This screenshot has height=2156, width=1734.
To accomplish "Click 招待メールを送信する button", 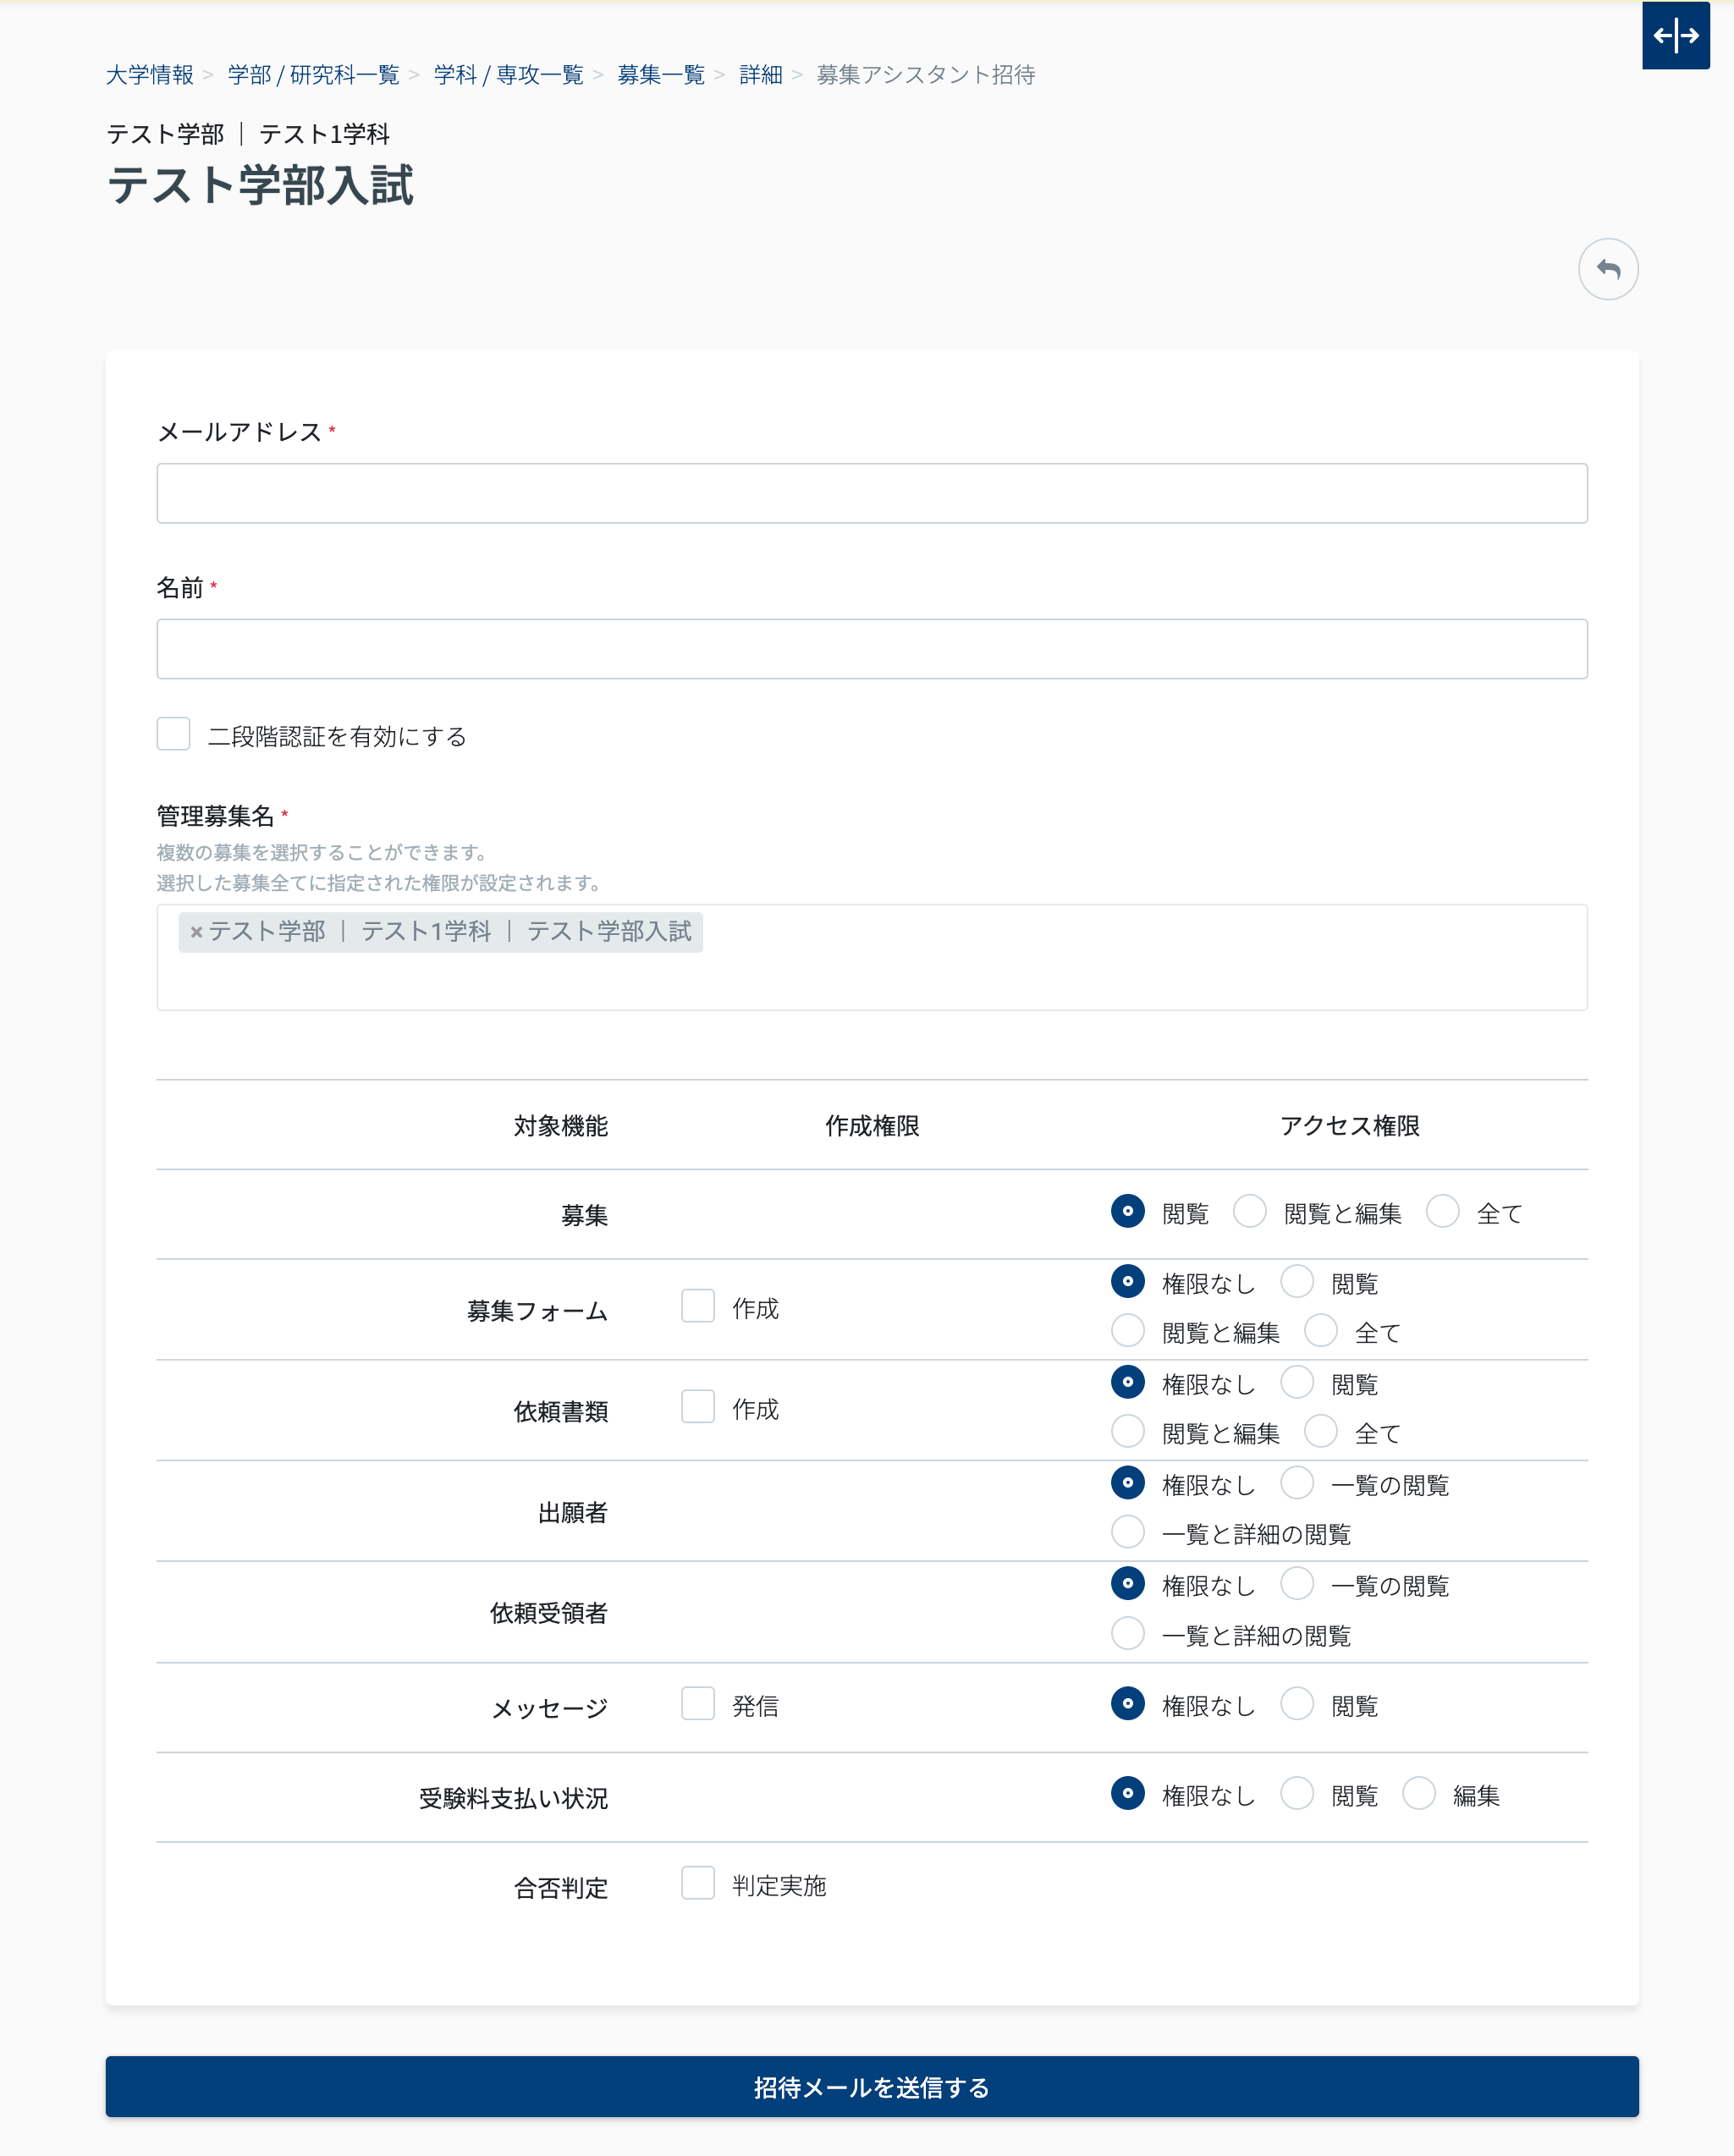I will coord(871,2087).
